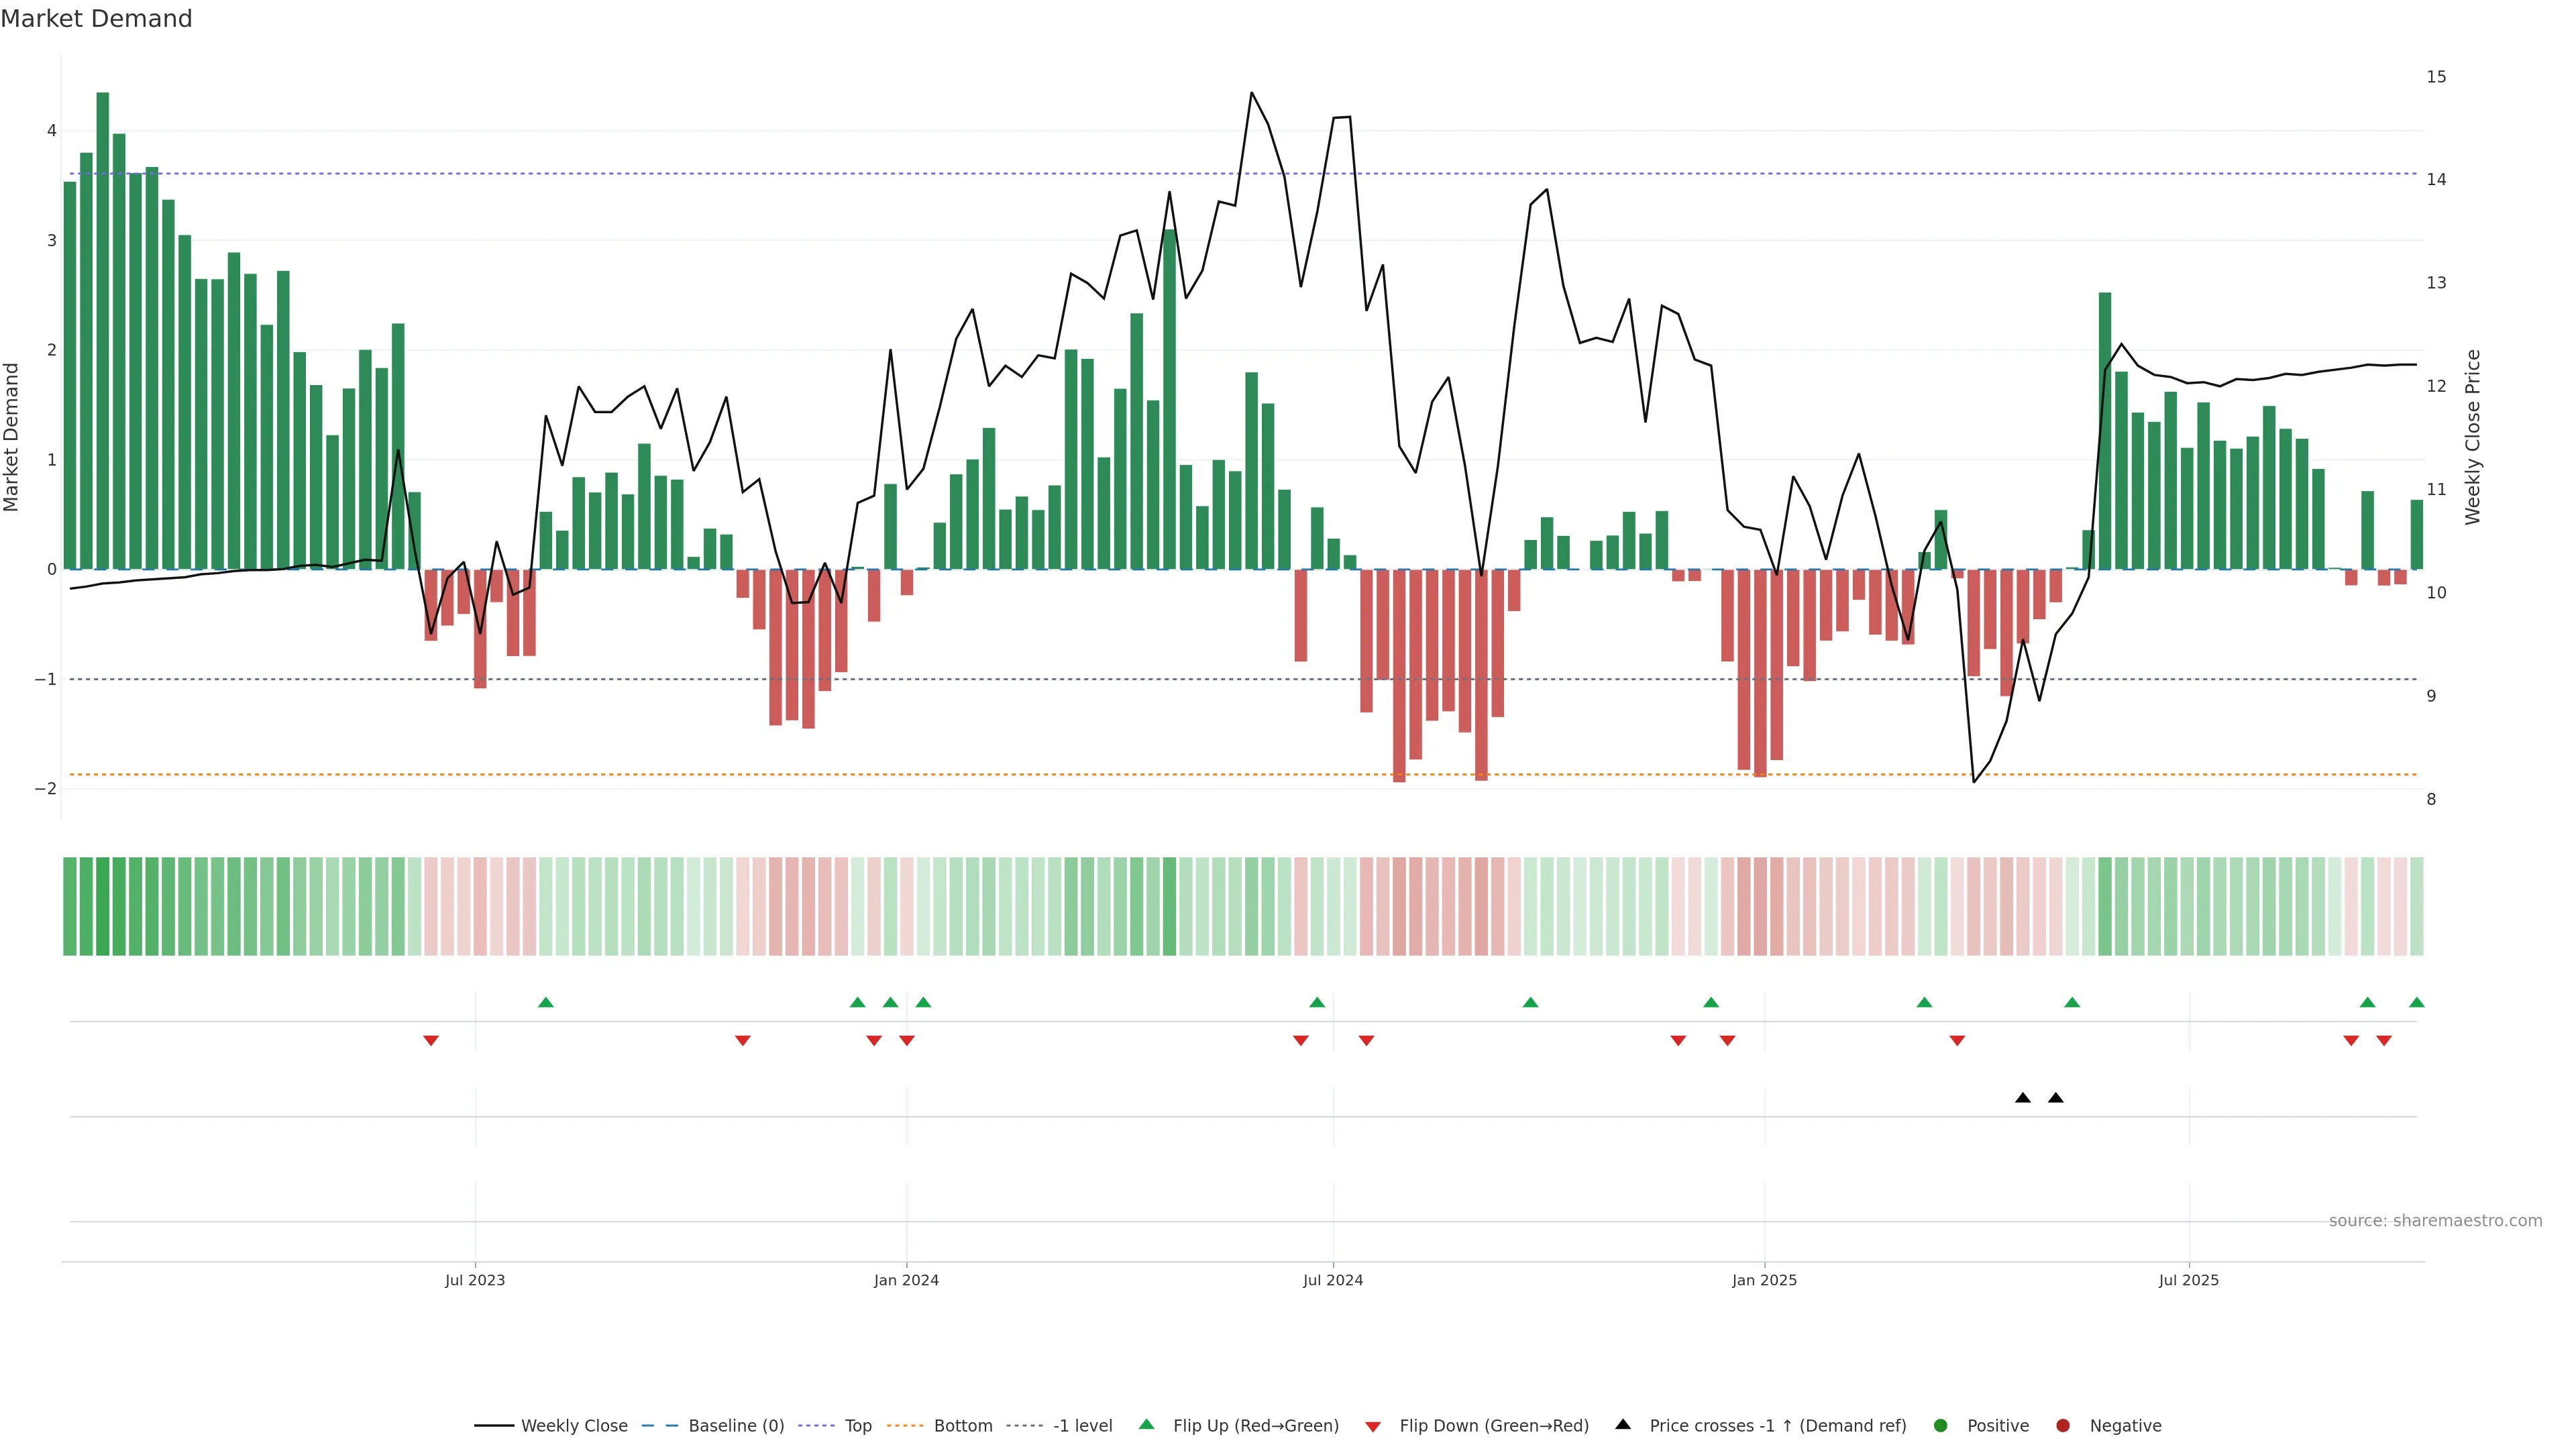Click the red Negative circle legend icon
The image size is (2576, 1449).
click(x=2063, y=1425)
